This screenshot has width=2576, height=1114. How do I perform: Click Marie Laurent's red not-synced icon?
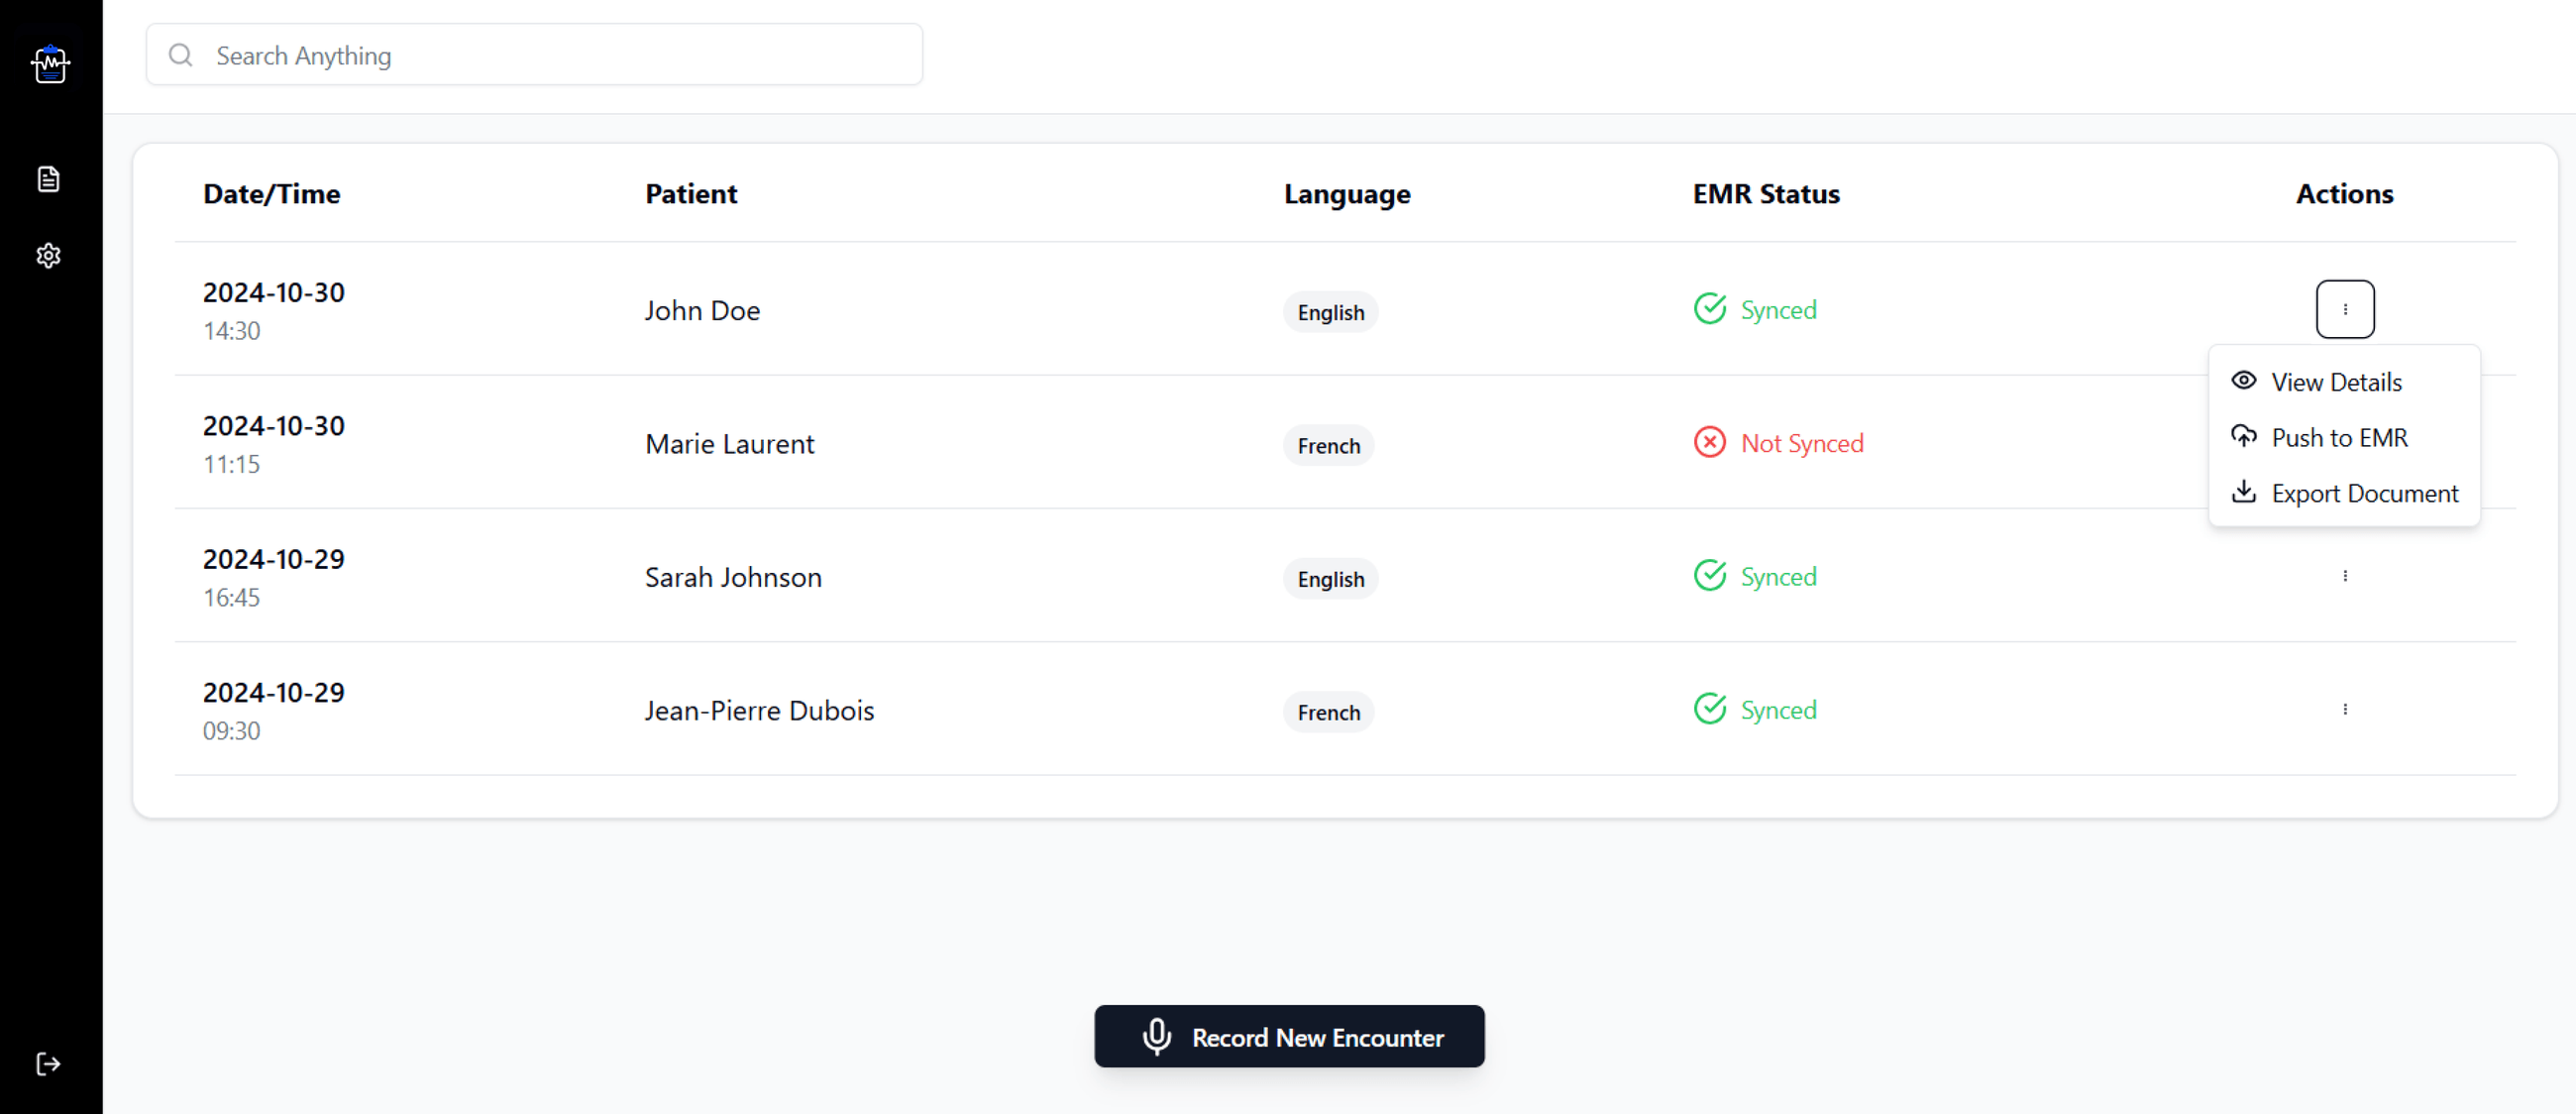(1709, 442)
